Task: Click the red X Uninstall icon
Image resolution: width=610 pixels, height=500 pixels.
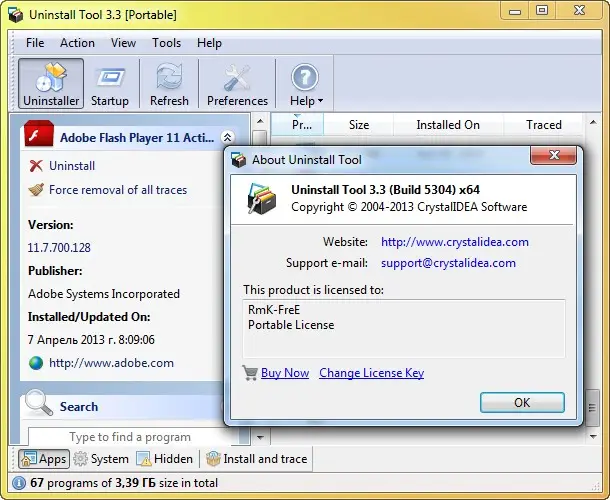Action: click(36, 166)
